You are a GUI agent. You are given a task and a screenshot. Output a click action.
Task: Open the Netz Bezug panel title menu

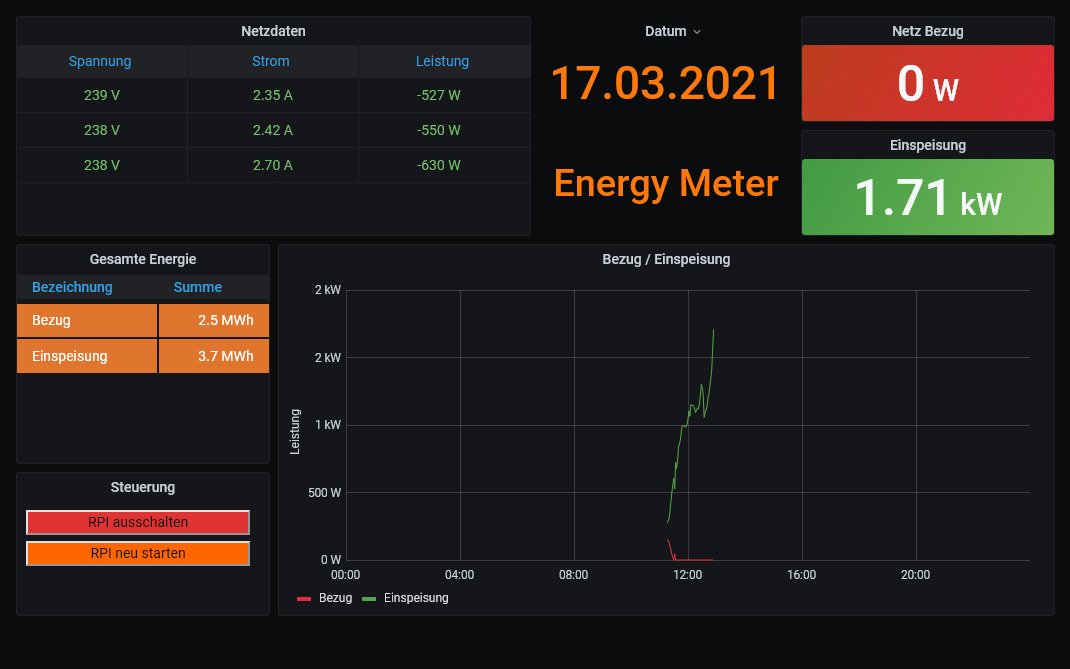click(927, 31)
